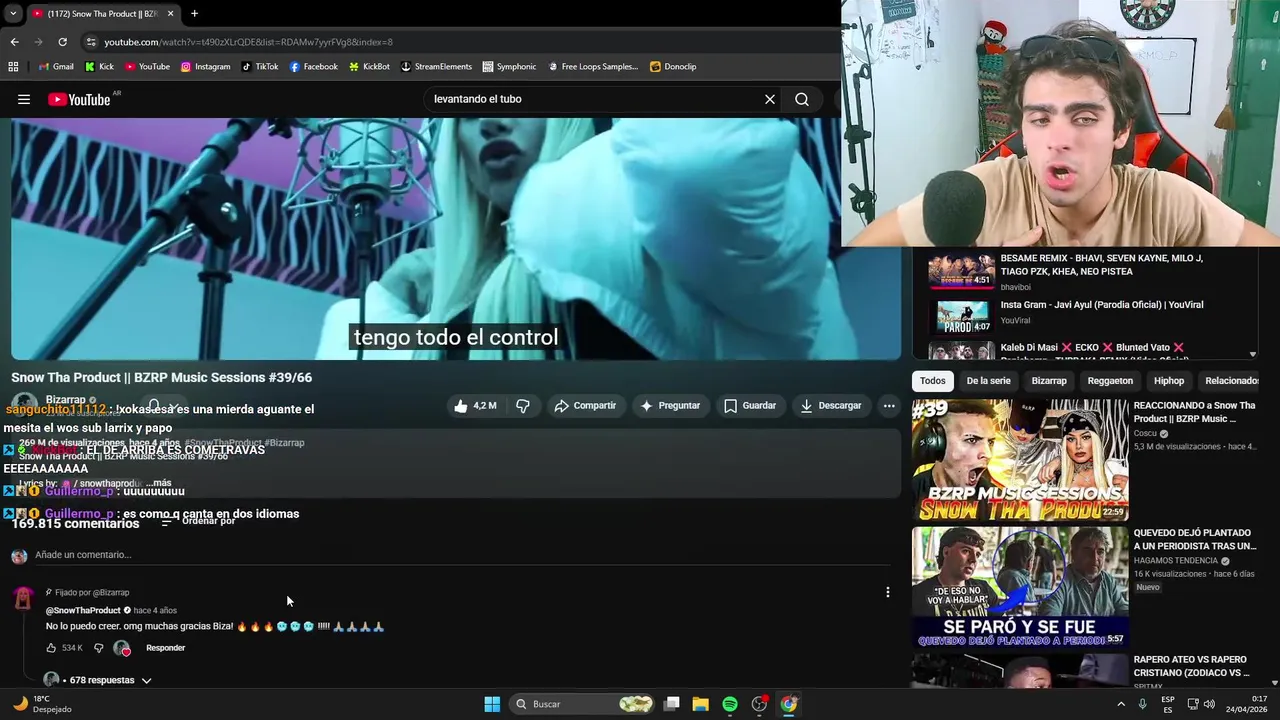Viewport: 1280px width, 720px height.
Task: Expand the description via '...más'
Action: pyautogui.click(x=158, y=483)
